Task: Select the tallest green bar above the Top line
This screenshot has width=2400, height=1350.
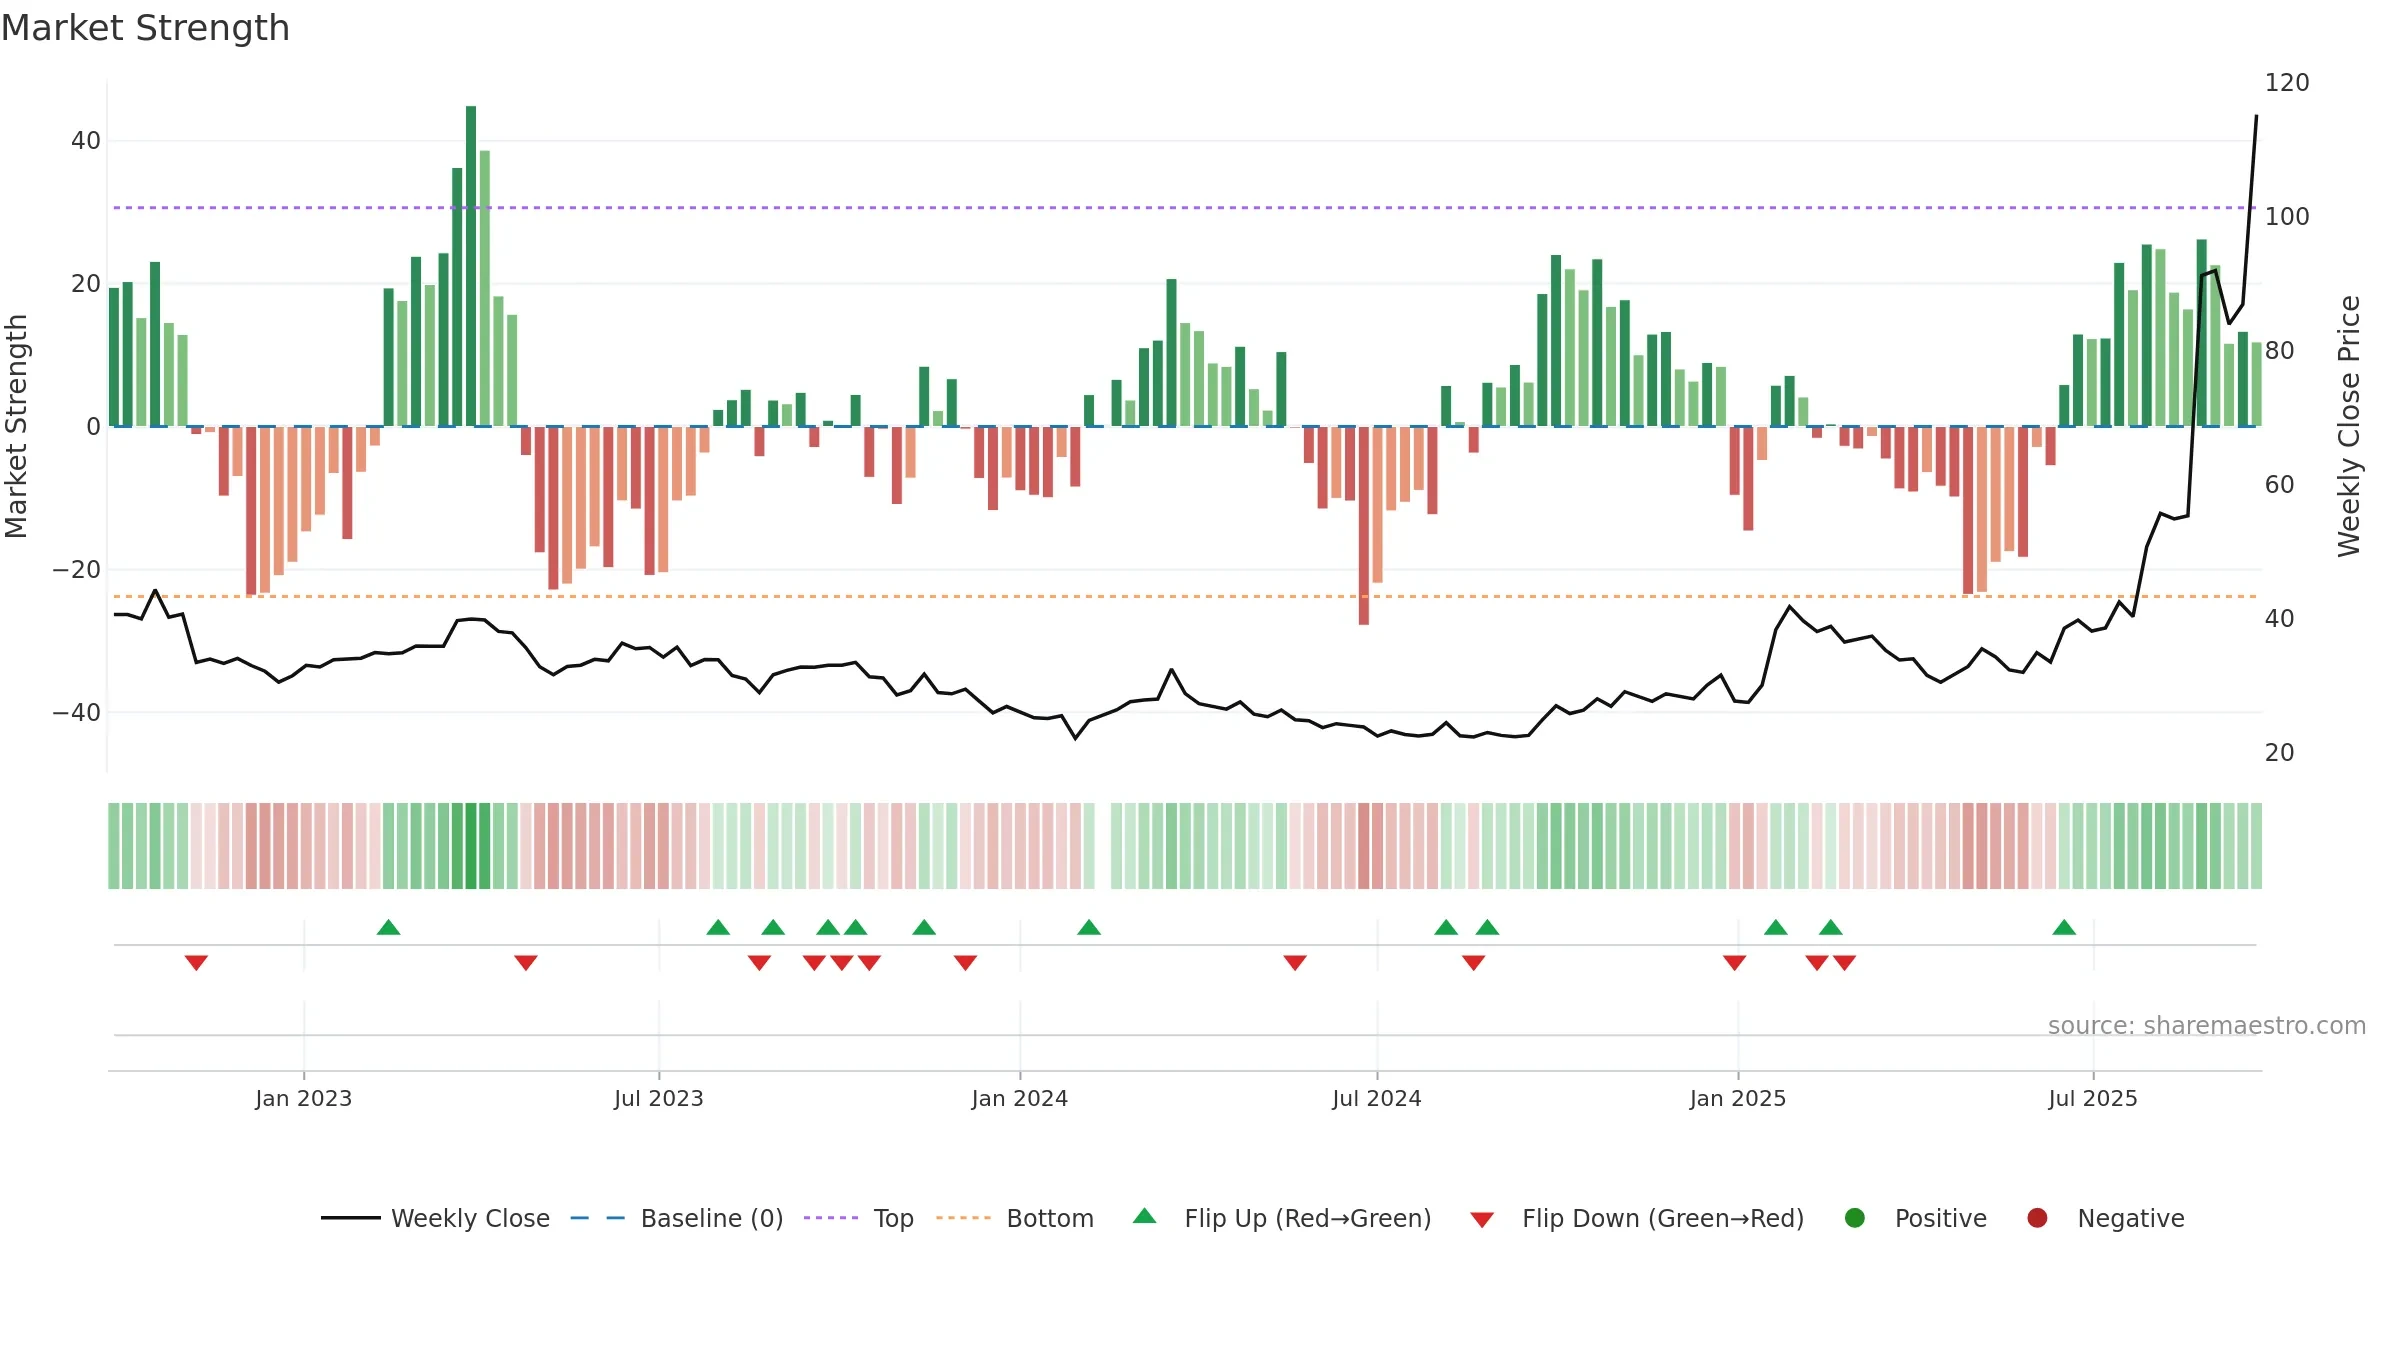Action: (x=471, y=266)
